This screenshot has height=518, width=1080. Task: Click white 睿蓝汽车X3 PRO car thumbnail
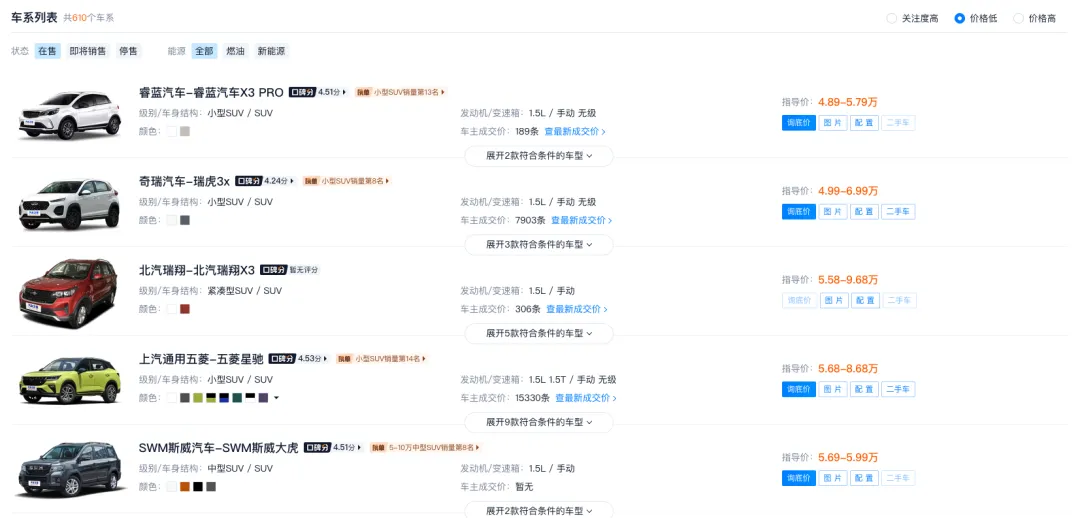(x=69, y=115)
